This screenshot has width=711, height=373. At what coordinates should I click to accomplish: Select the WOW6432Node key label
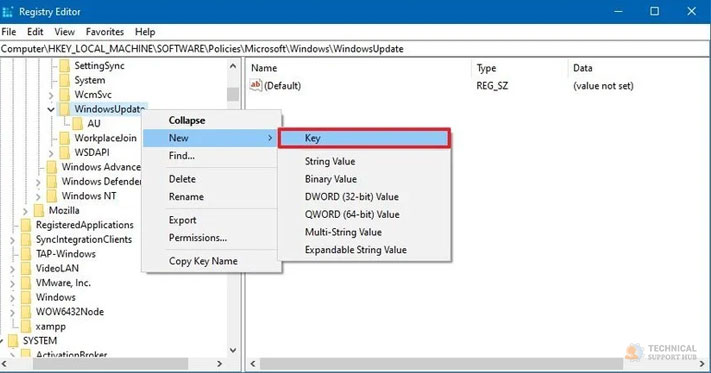(x=70, y=312)
